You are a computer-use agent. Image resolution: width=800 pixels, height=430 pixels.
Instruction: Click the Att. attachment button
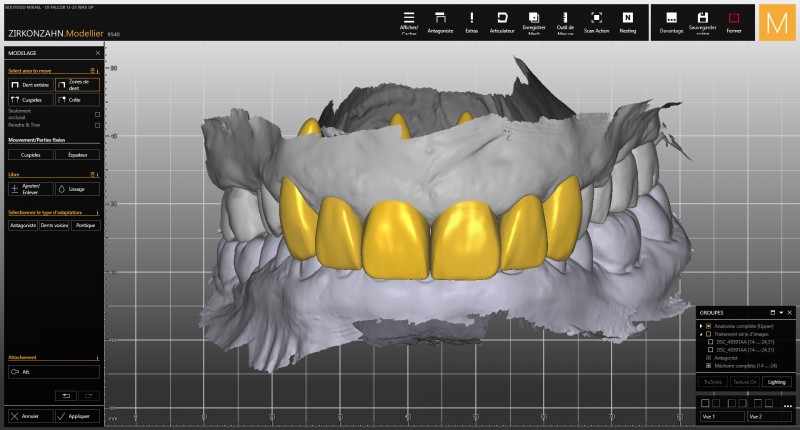click(54, 372)
